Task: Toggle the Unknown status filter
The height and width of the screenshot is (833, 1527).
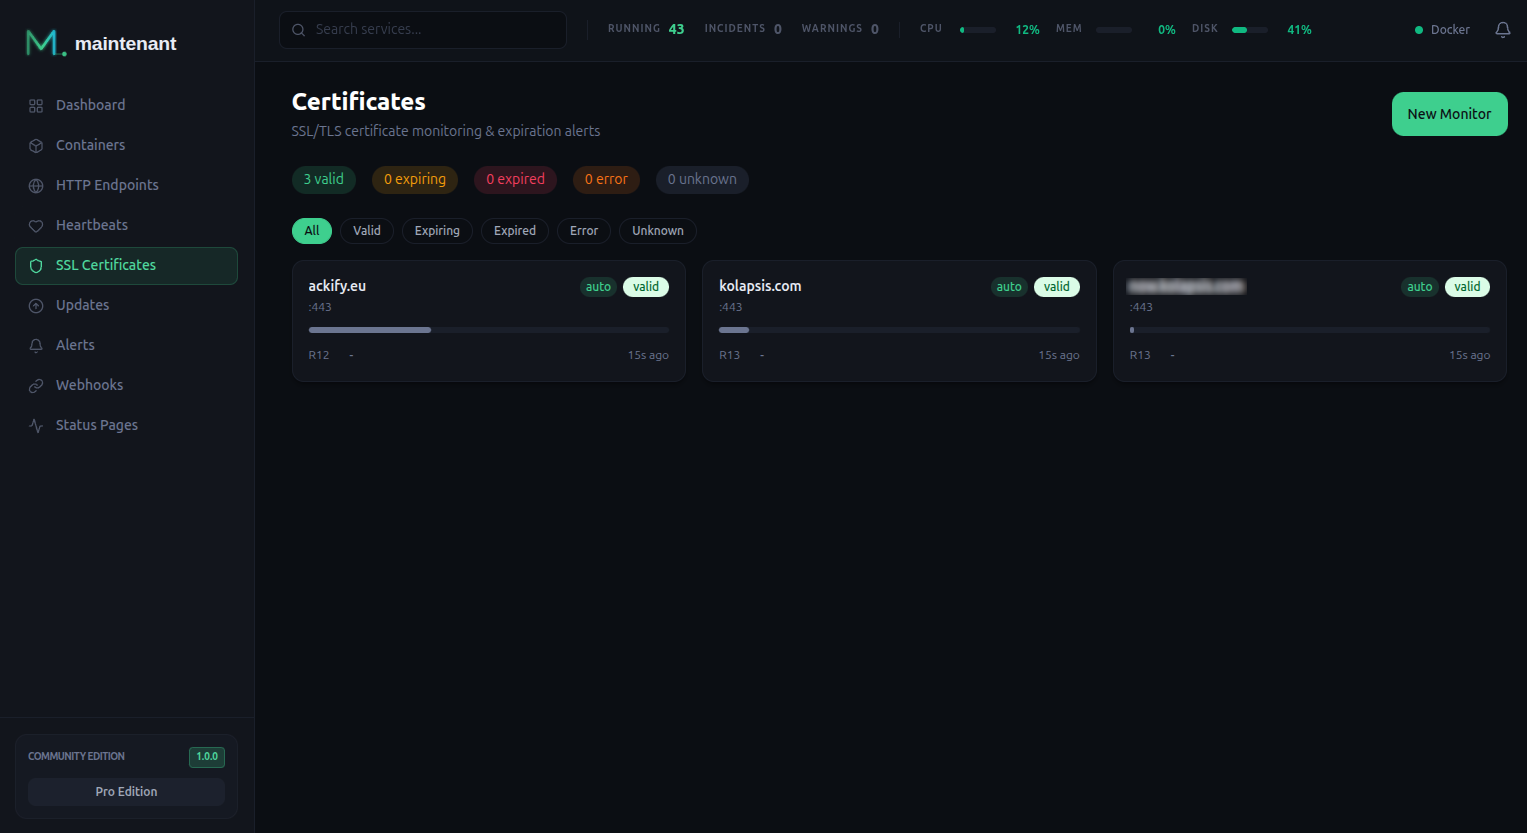Action: (x=657, y=230)
